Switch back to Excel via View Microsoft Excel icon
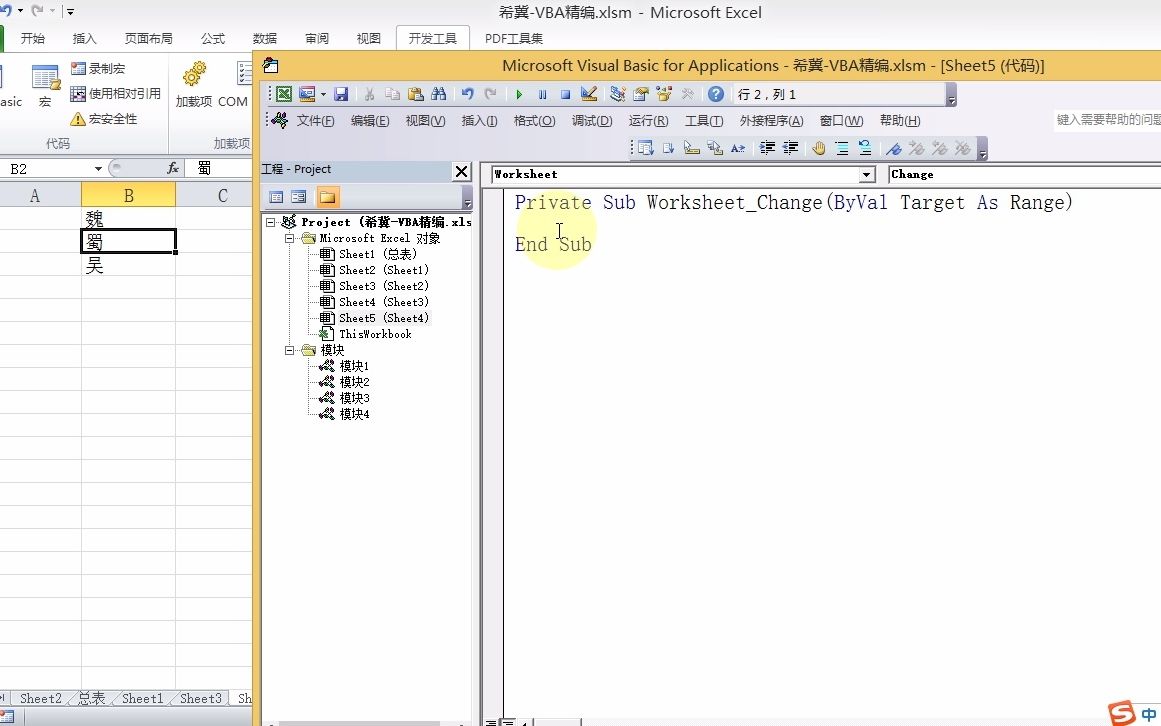The width and height of the screenshot is (1161, 726). (284, 94)
